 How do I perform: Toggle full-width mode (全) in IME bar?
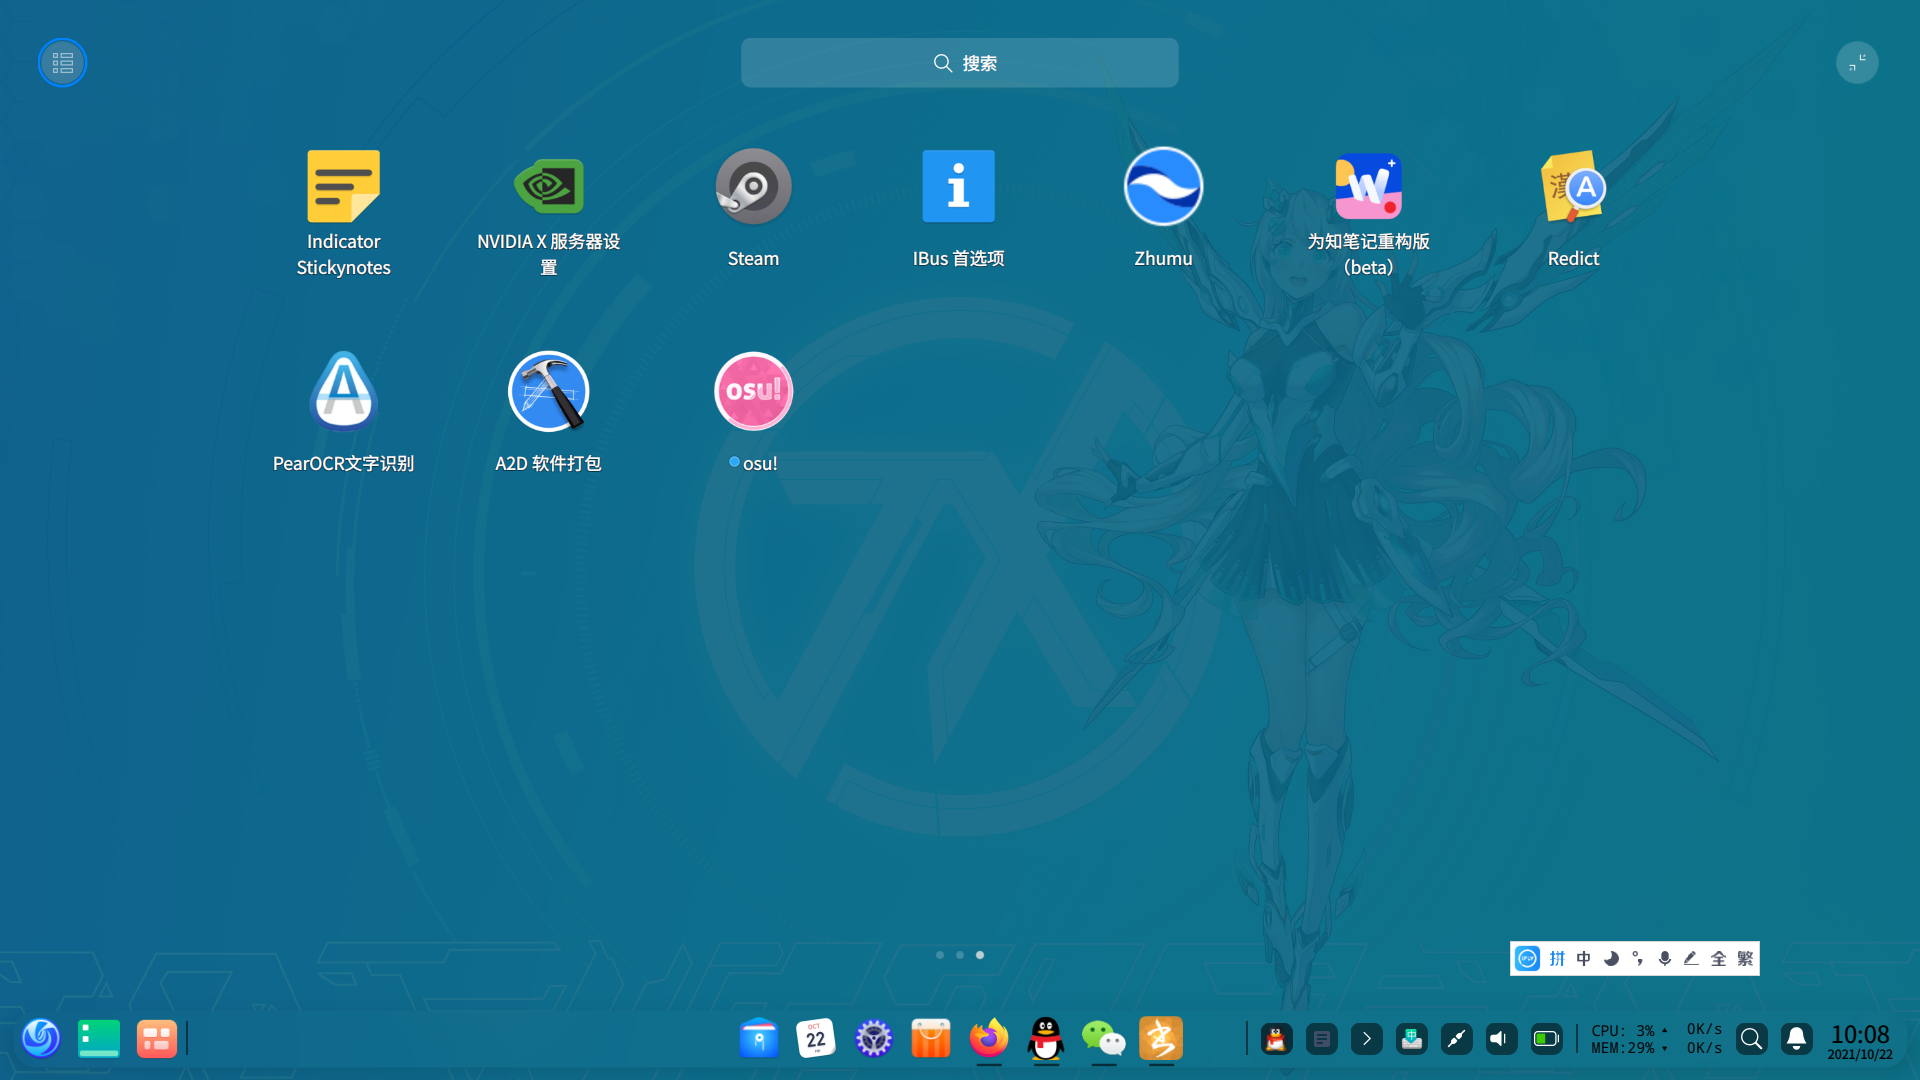tap(1718, 959)
